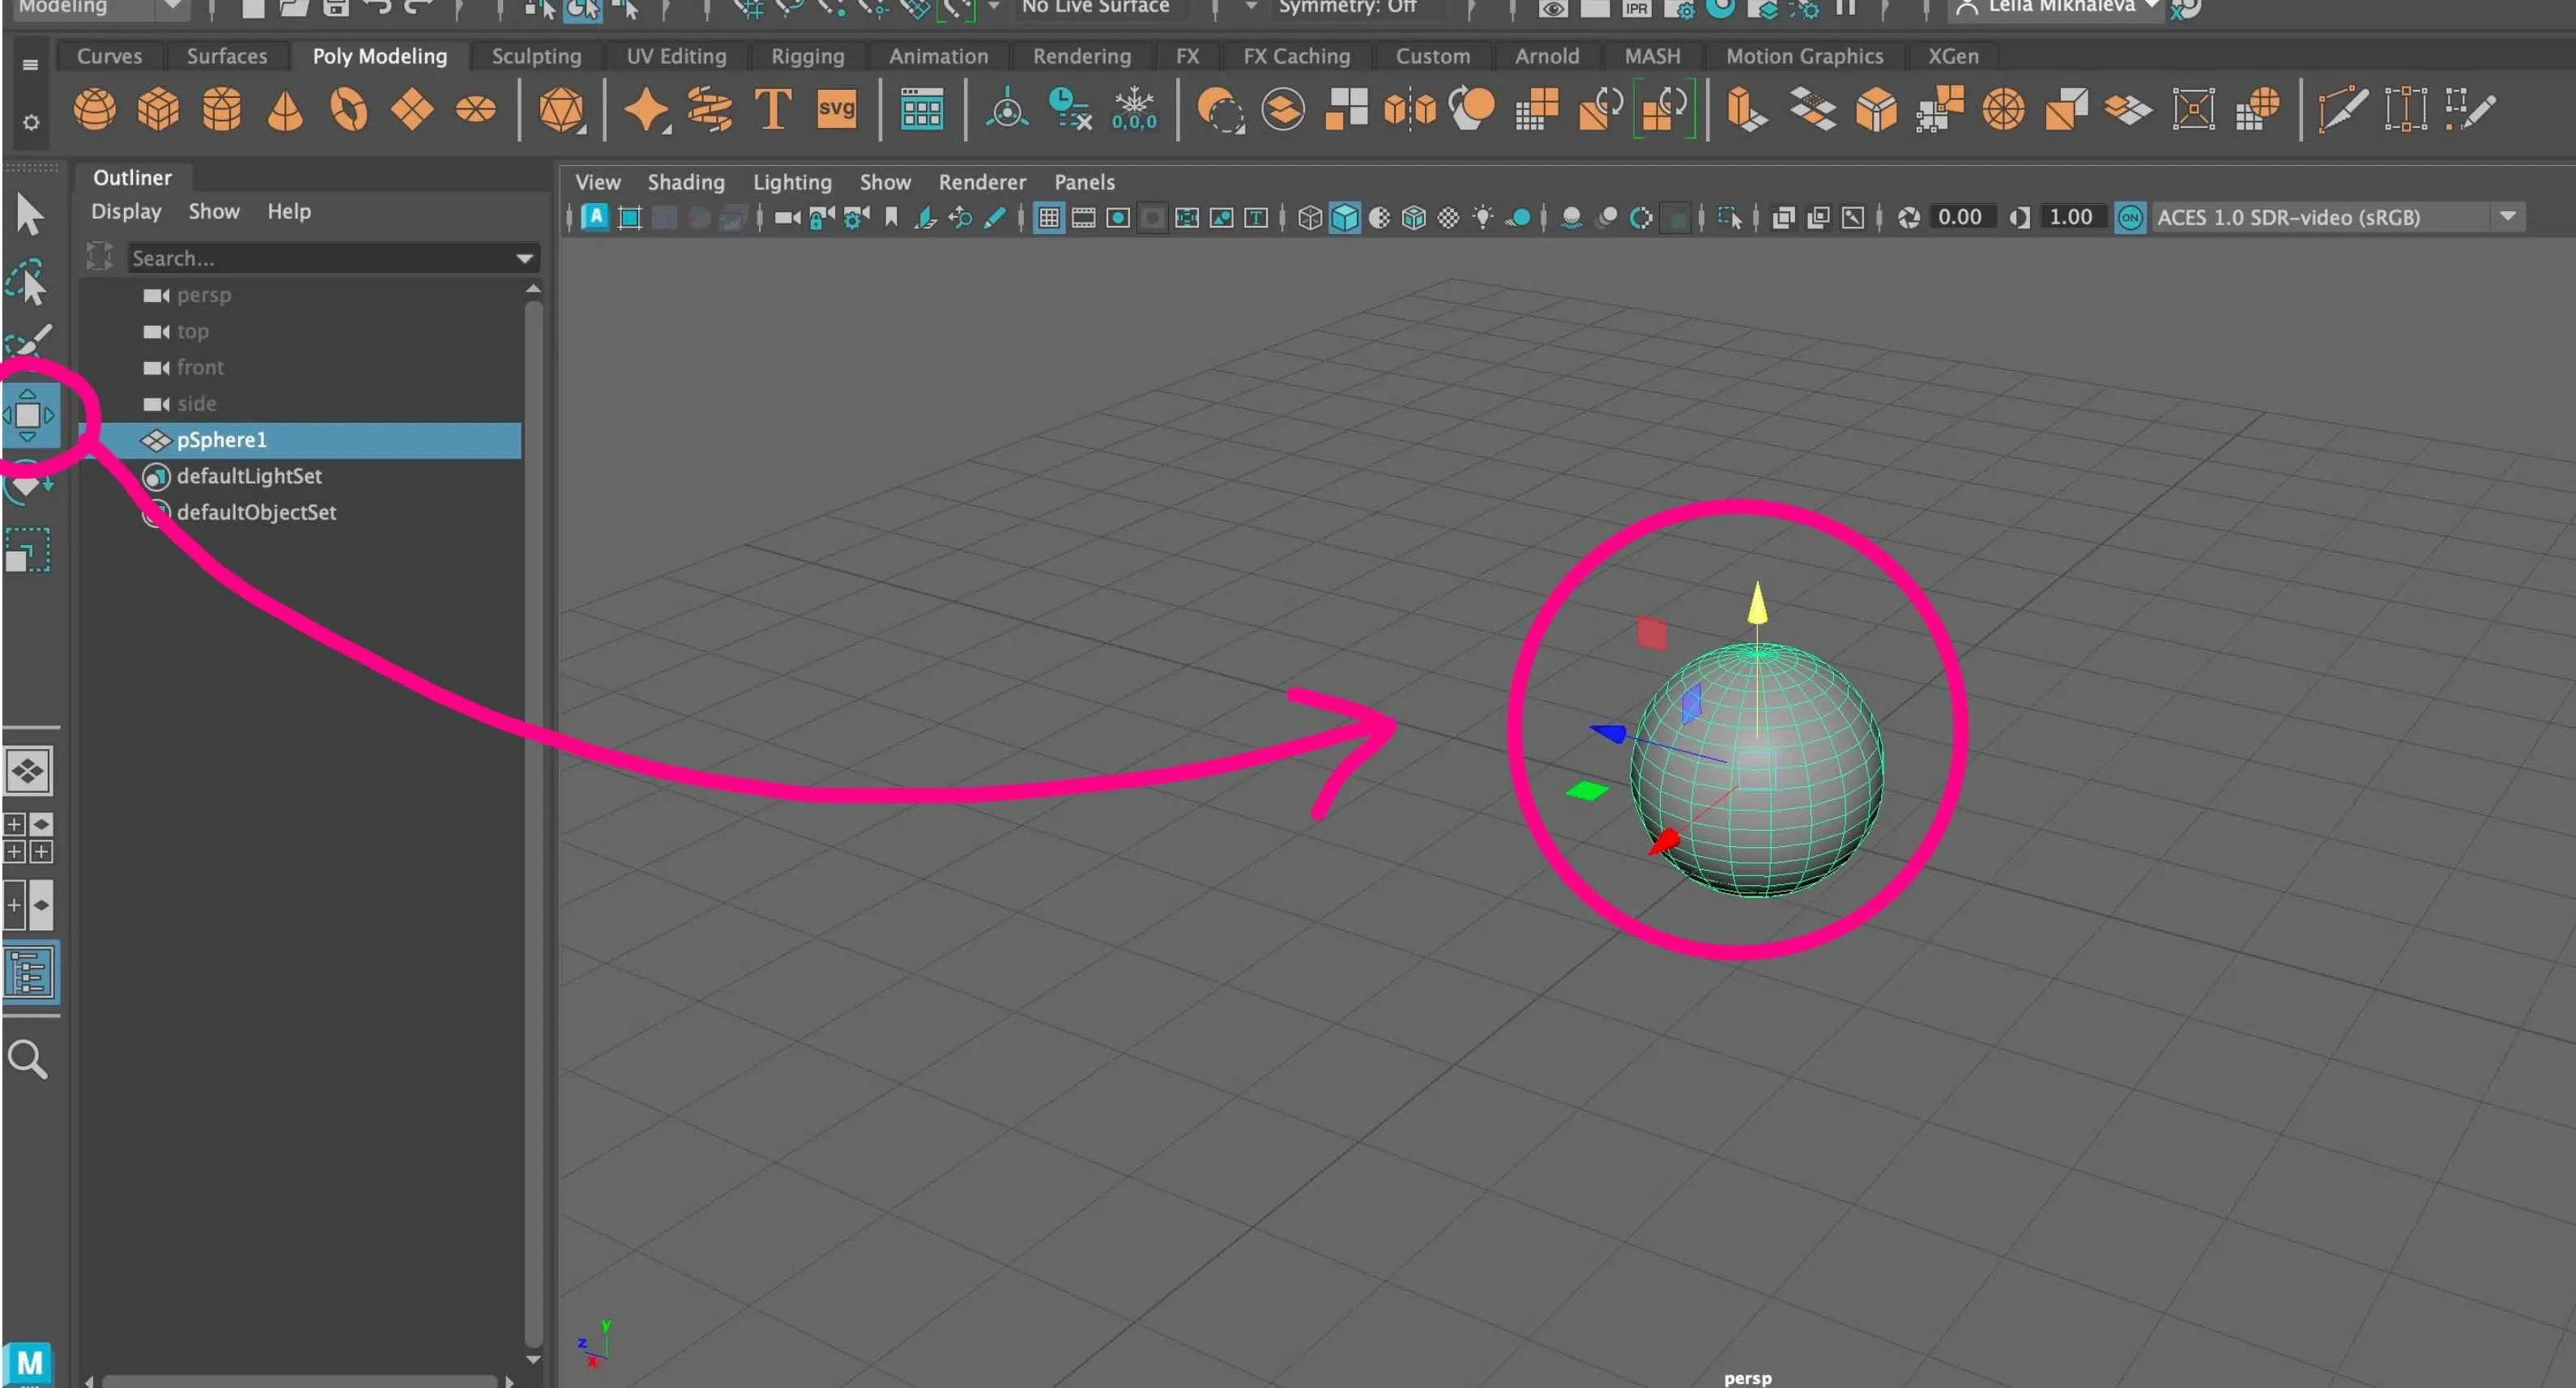2576x1388 pixels.
Task: Toggle the view transform ON button
Action: click(2131, 217)
